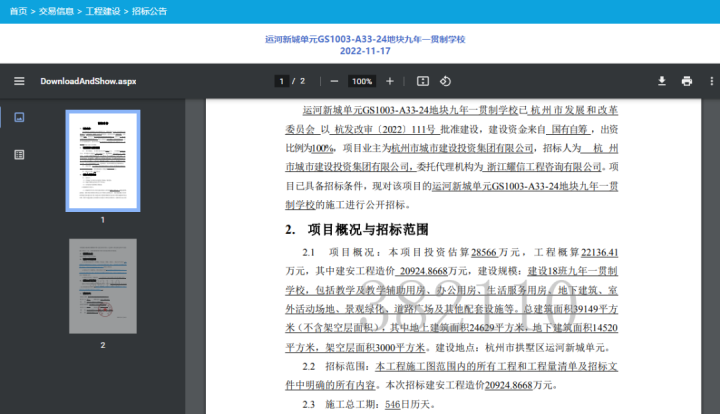The width and height of the screenshot is (720, 414).
Task: Zoom out with the minus icon
Action: click(334, 81)
